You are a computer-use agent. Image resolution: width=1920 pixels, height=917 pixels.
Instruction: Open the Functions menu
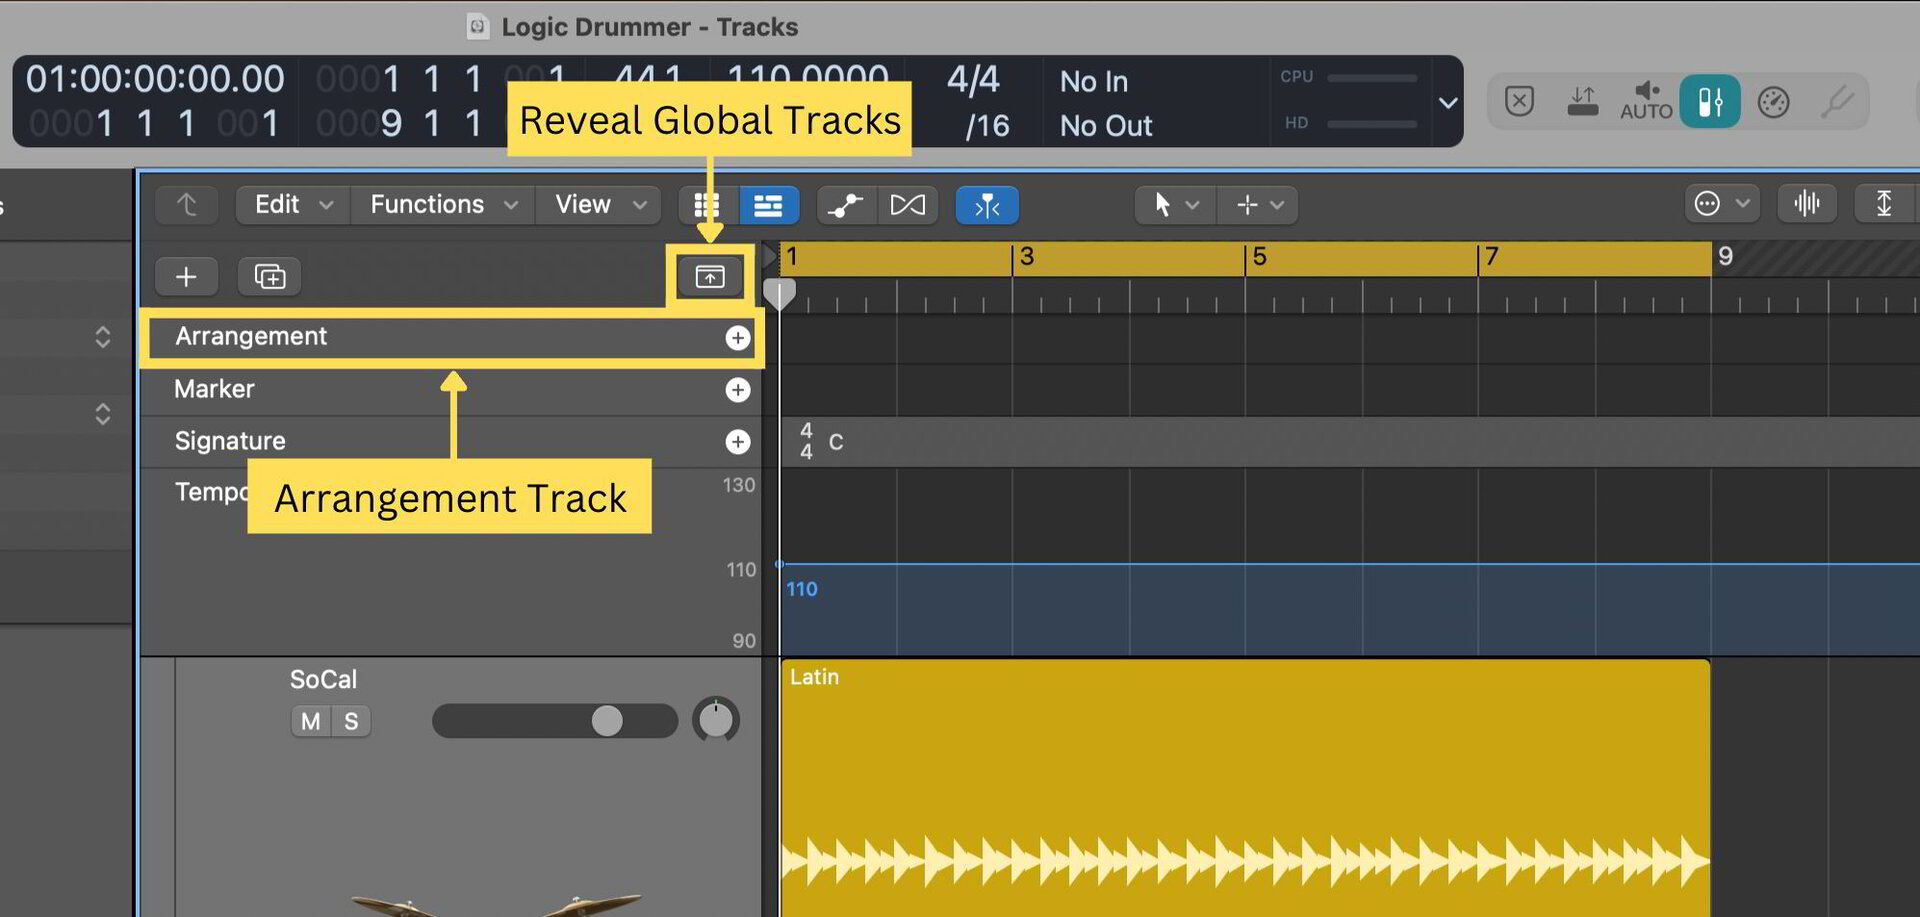pyautogui.click(x=440, y=204)
